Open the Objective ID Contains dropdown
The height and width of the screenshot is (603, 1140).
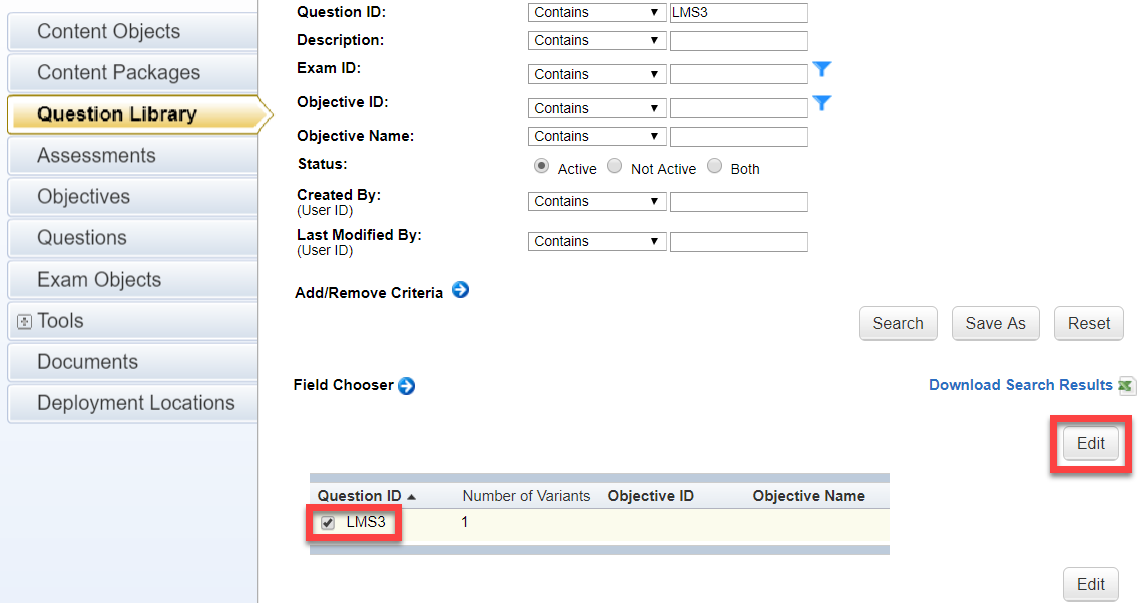click(x=597, y=108)
